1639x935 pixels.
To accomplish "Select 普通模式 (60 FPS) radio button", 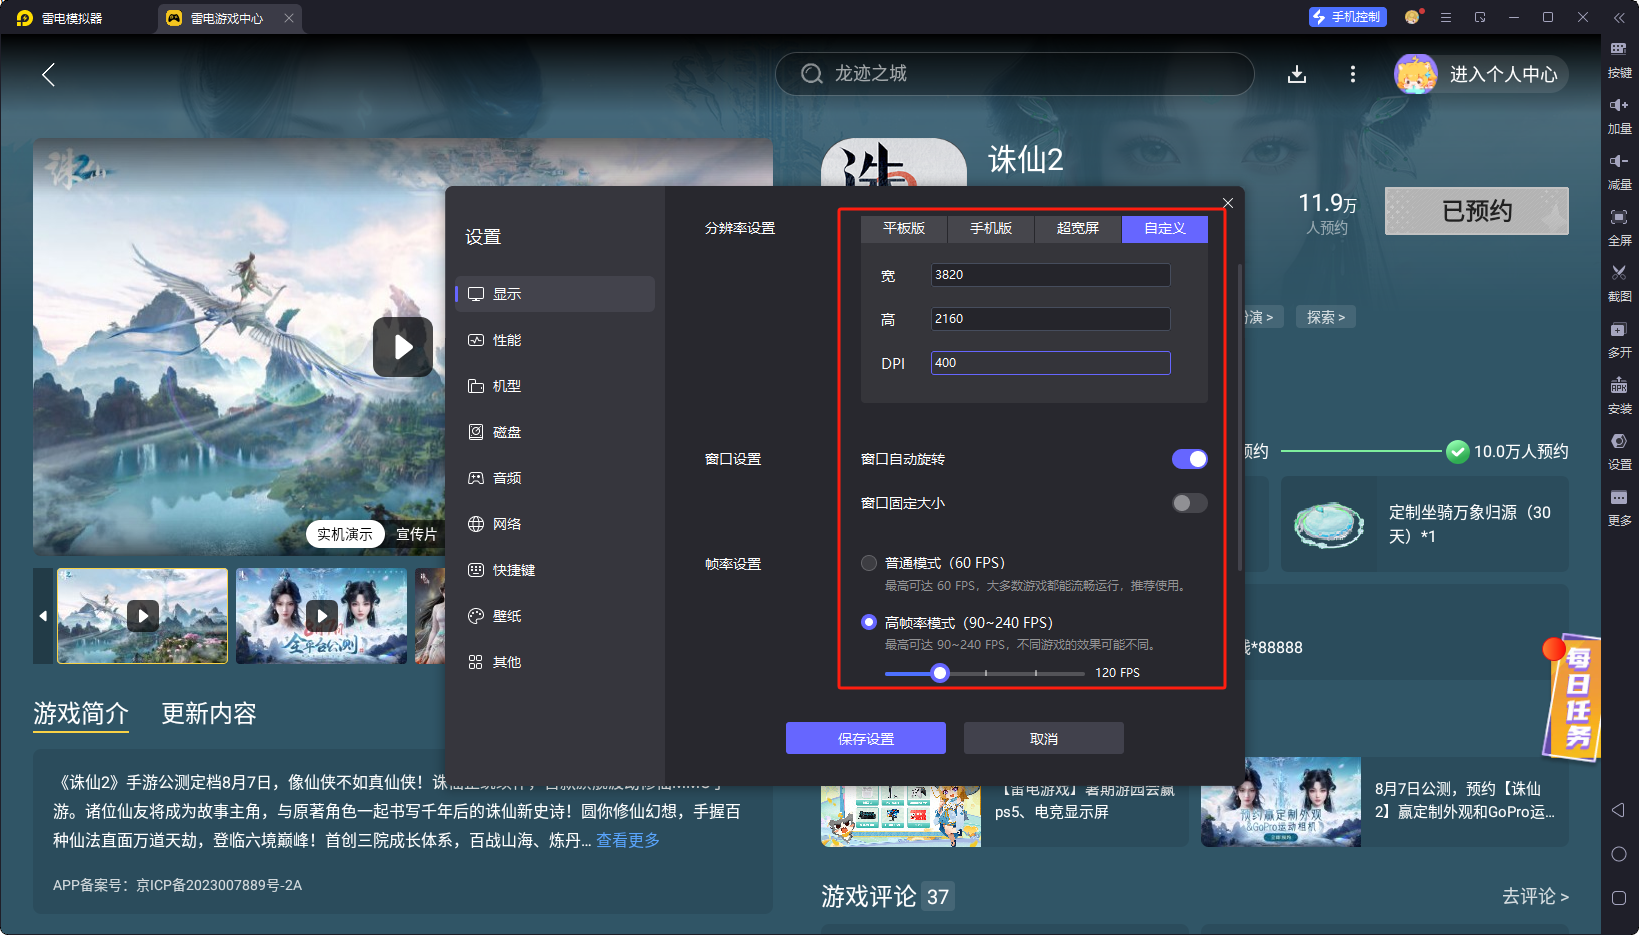I will (x=869, y=563).
